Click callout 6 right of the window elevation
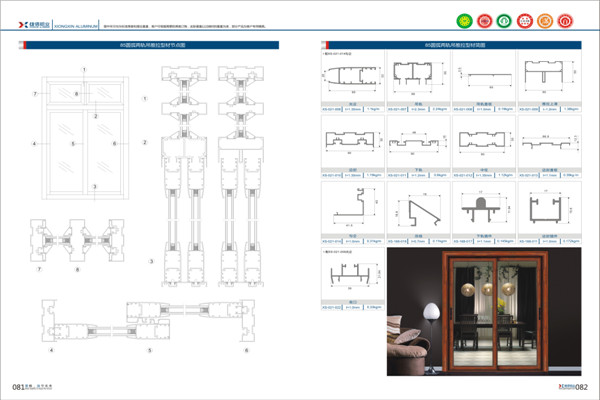The width and height of the screenshot is (600, 400). 114,144
